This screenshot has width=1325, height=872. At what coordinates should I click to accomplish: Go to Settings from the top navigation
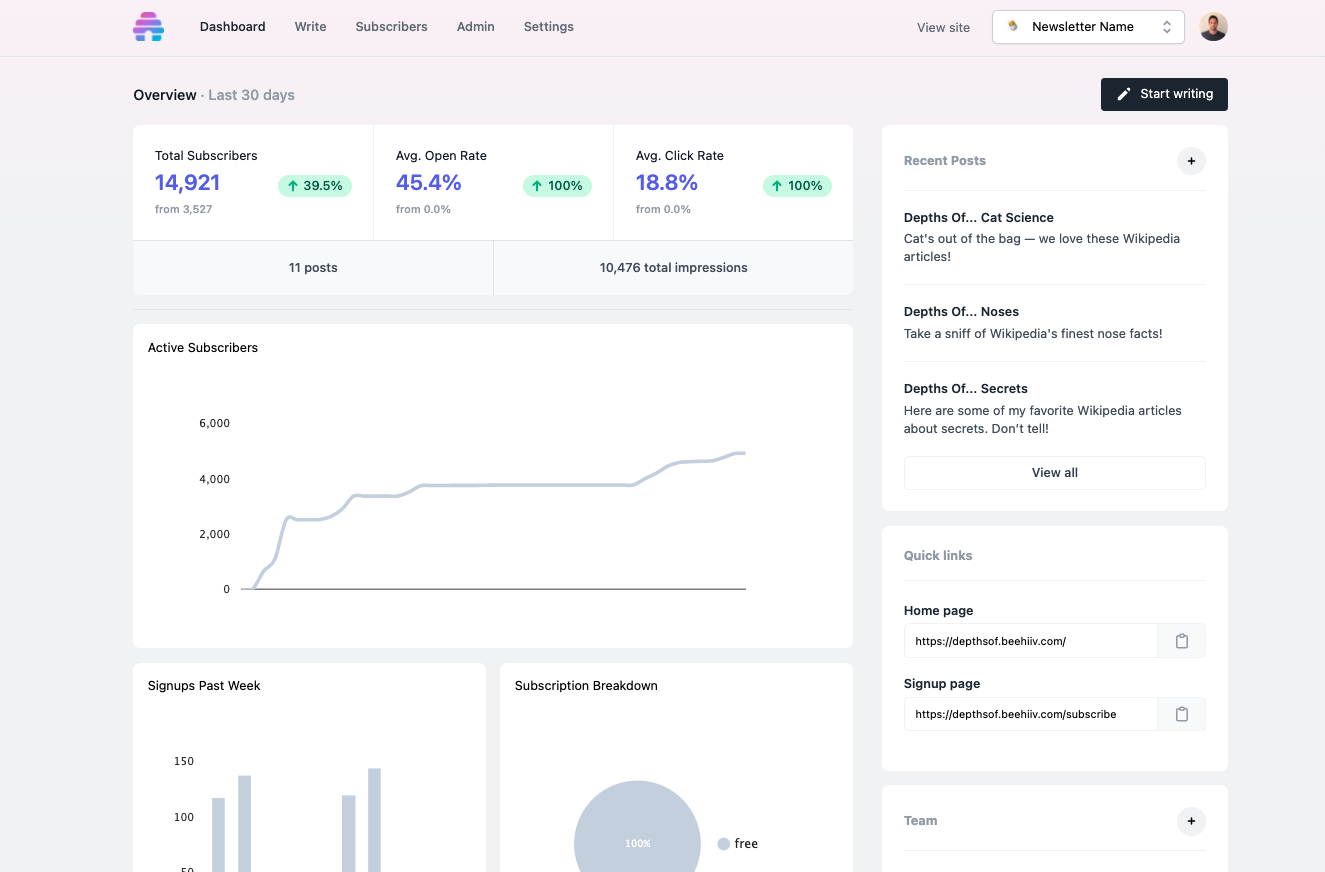pos(548,27)
